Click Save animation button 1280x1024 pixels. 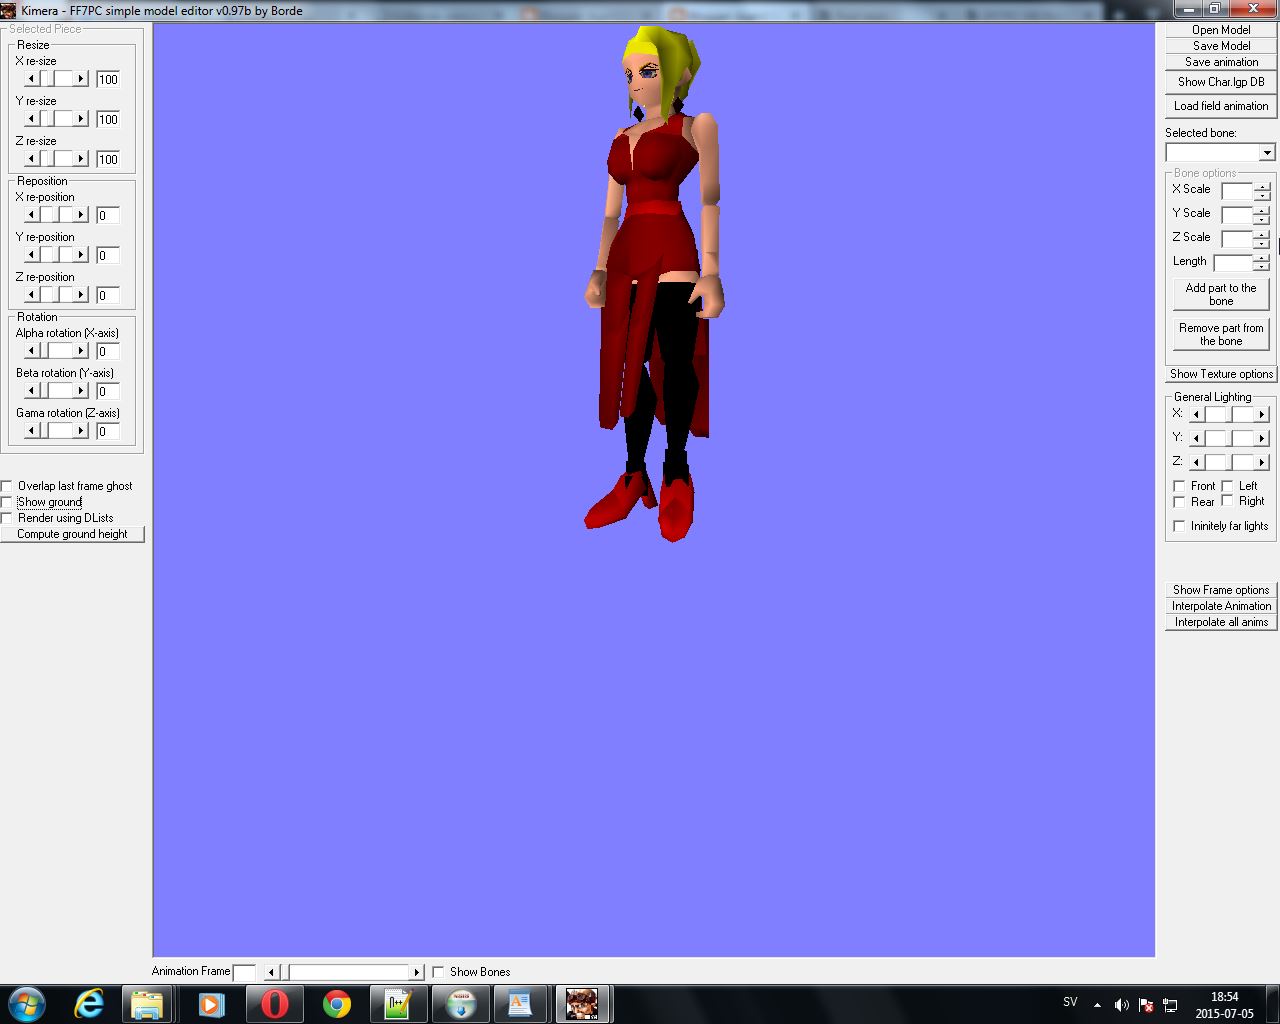point(1221,62)
